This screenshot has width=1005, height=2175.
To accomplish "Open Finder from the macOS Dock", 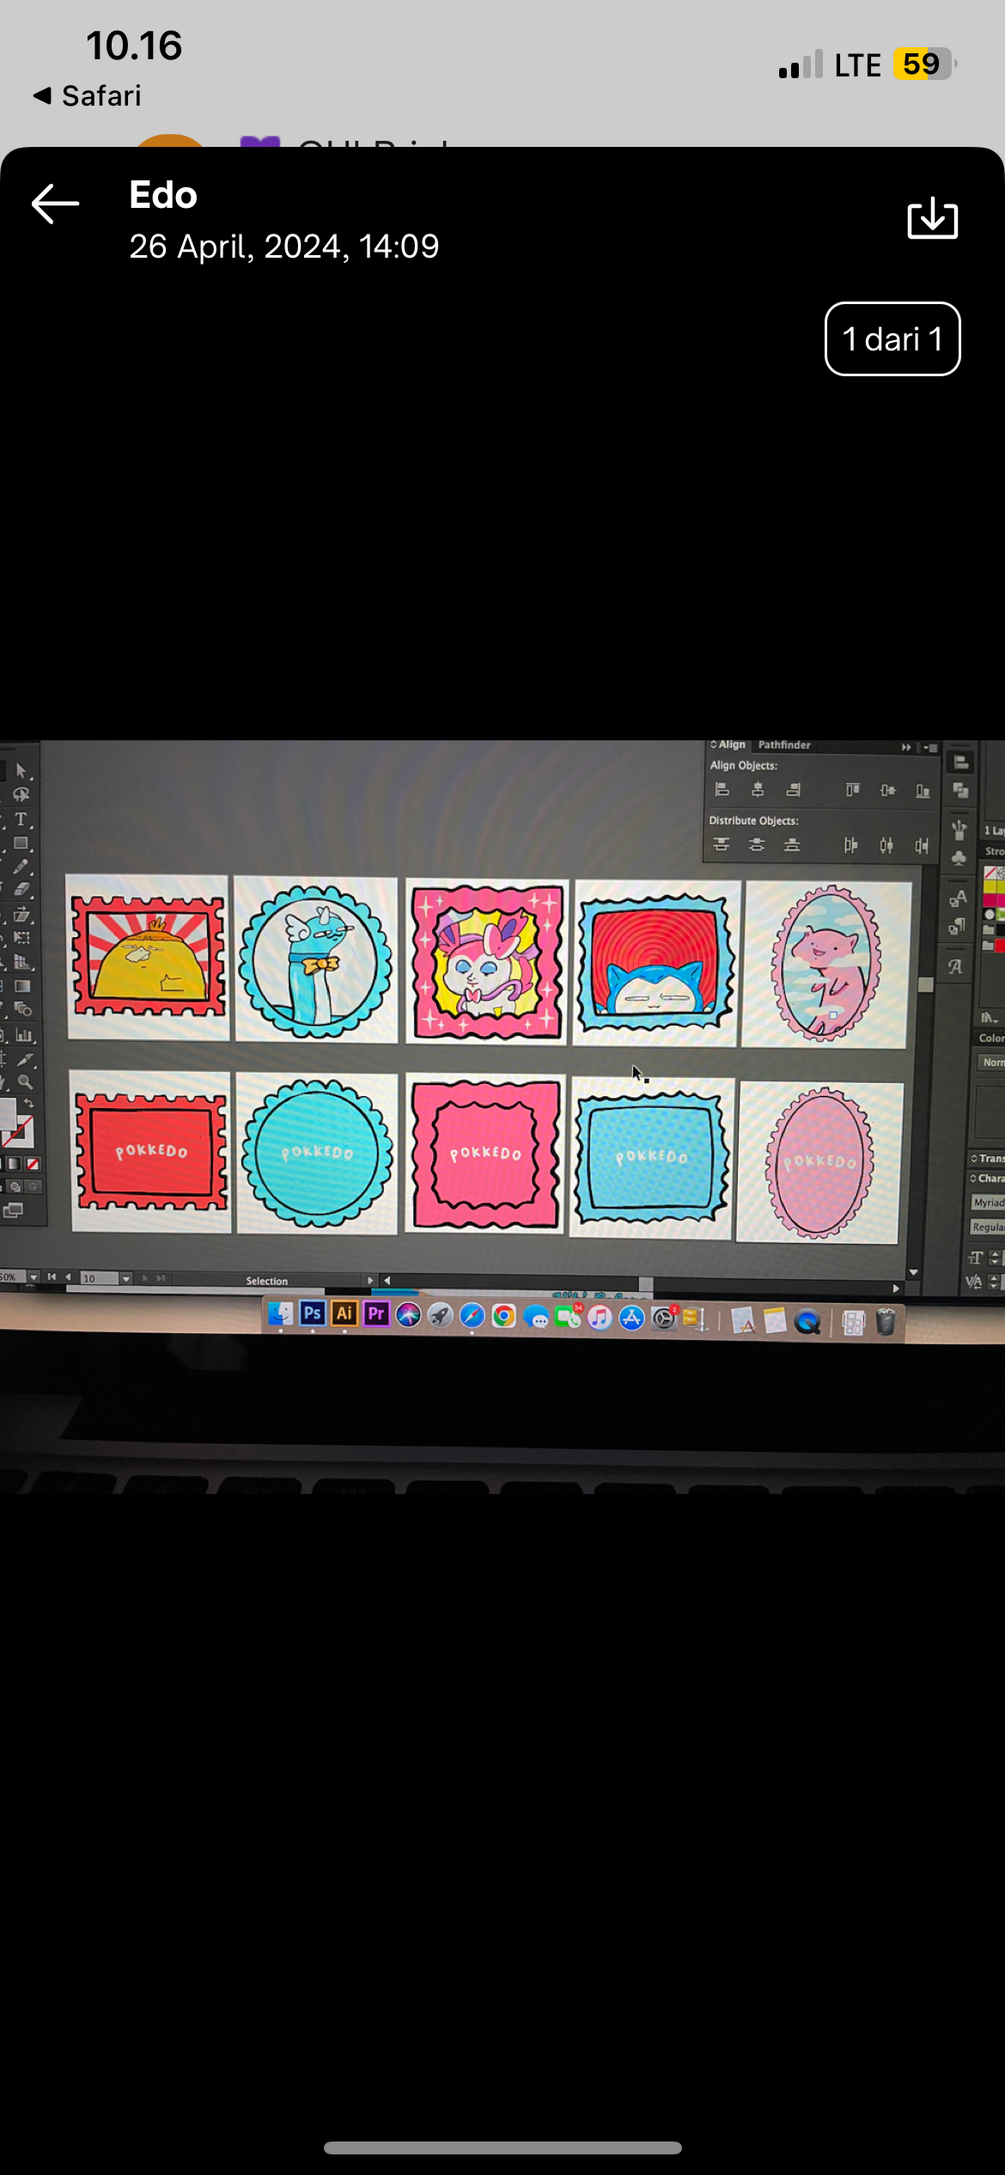I will 281,1314.
